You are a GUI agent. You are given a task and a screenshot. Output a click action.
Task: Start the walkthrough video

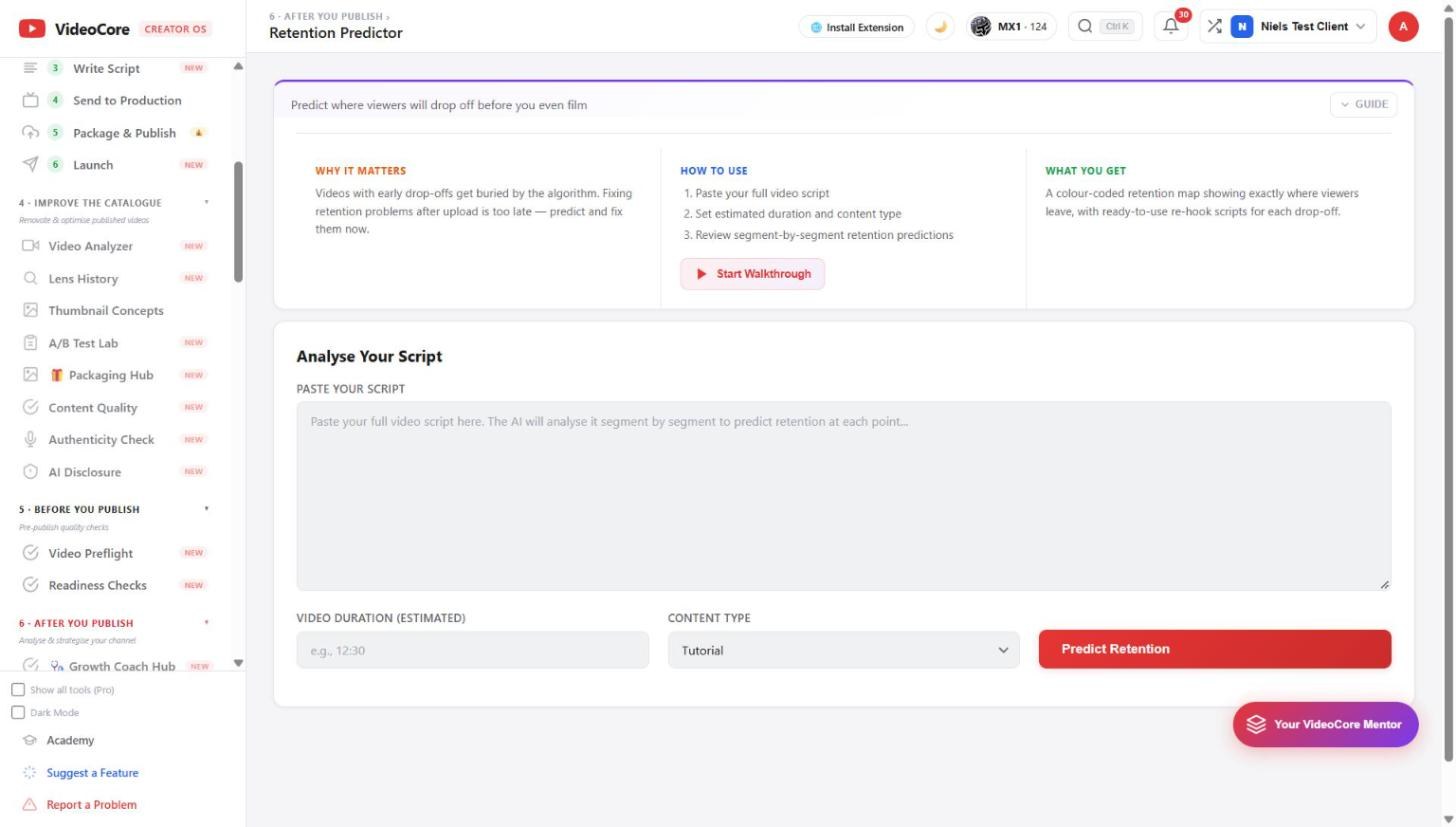(x=752, y=274)
